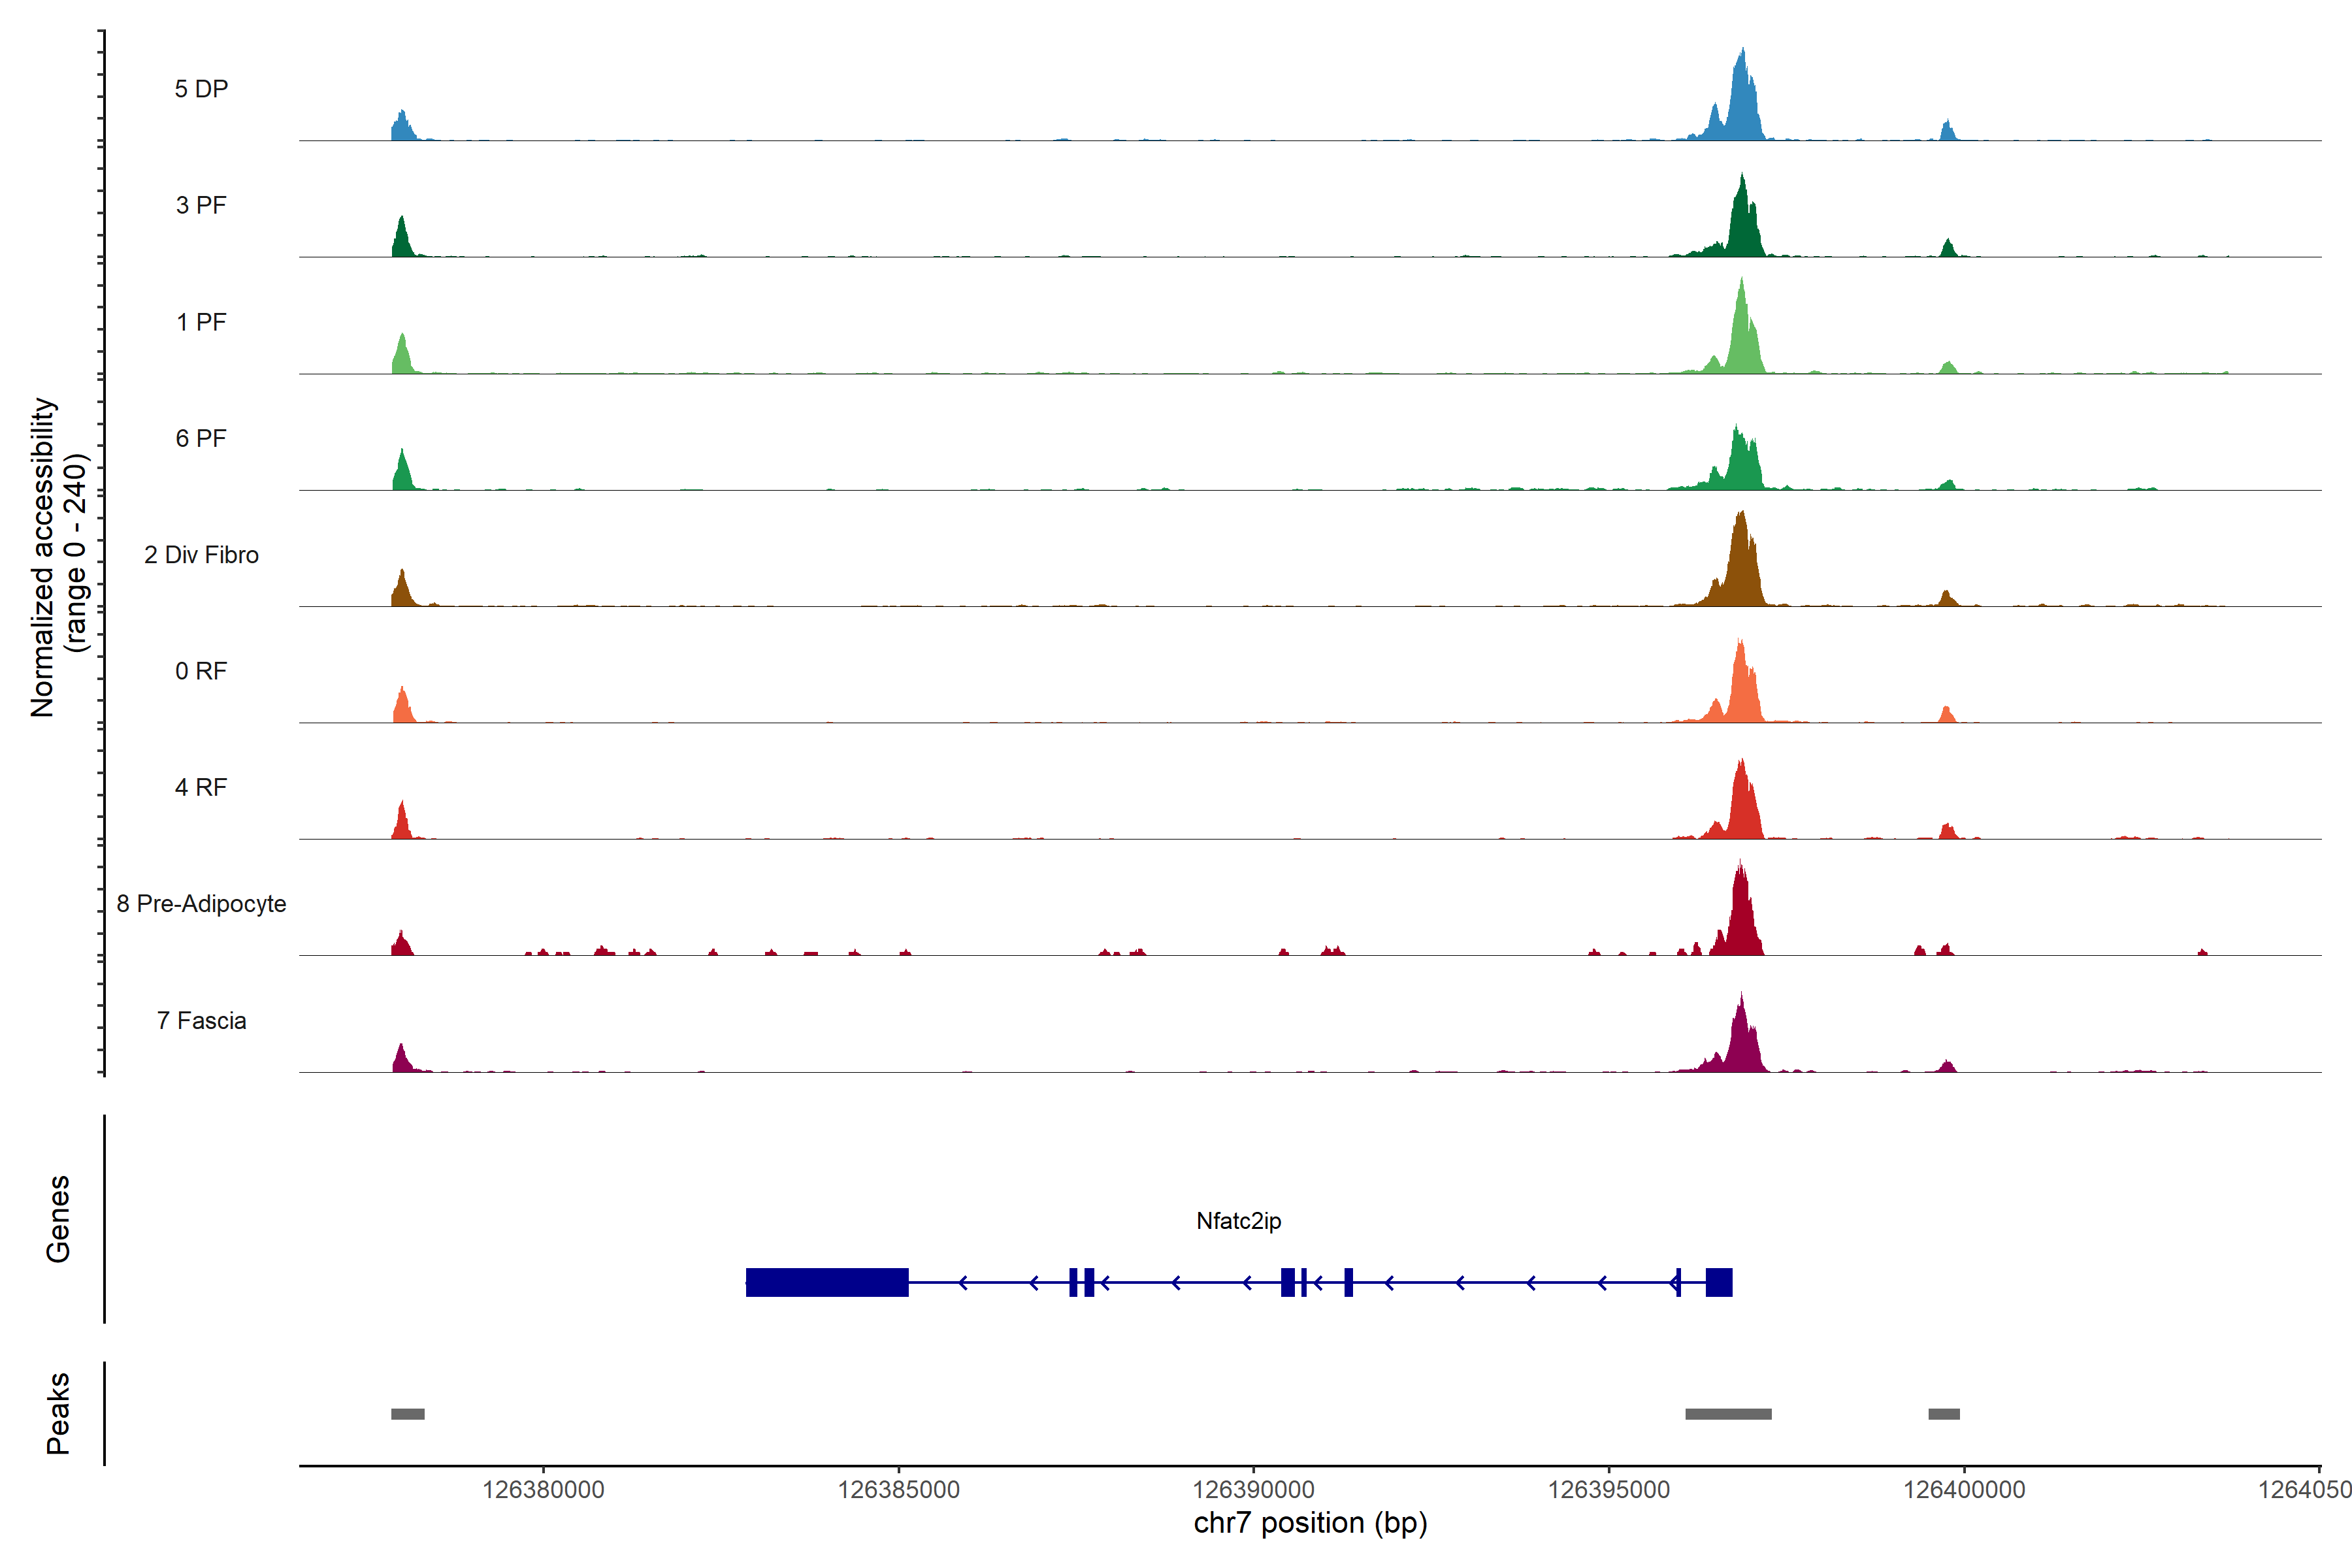Viewport: 2352px width, 1568px height.
Task: Click the 1 PF track label
Action: (201, 322)
